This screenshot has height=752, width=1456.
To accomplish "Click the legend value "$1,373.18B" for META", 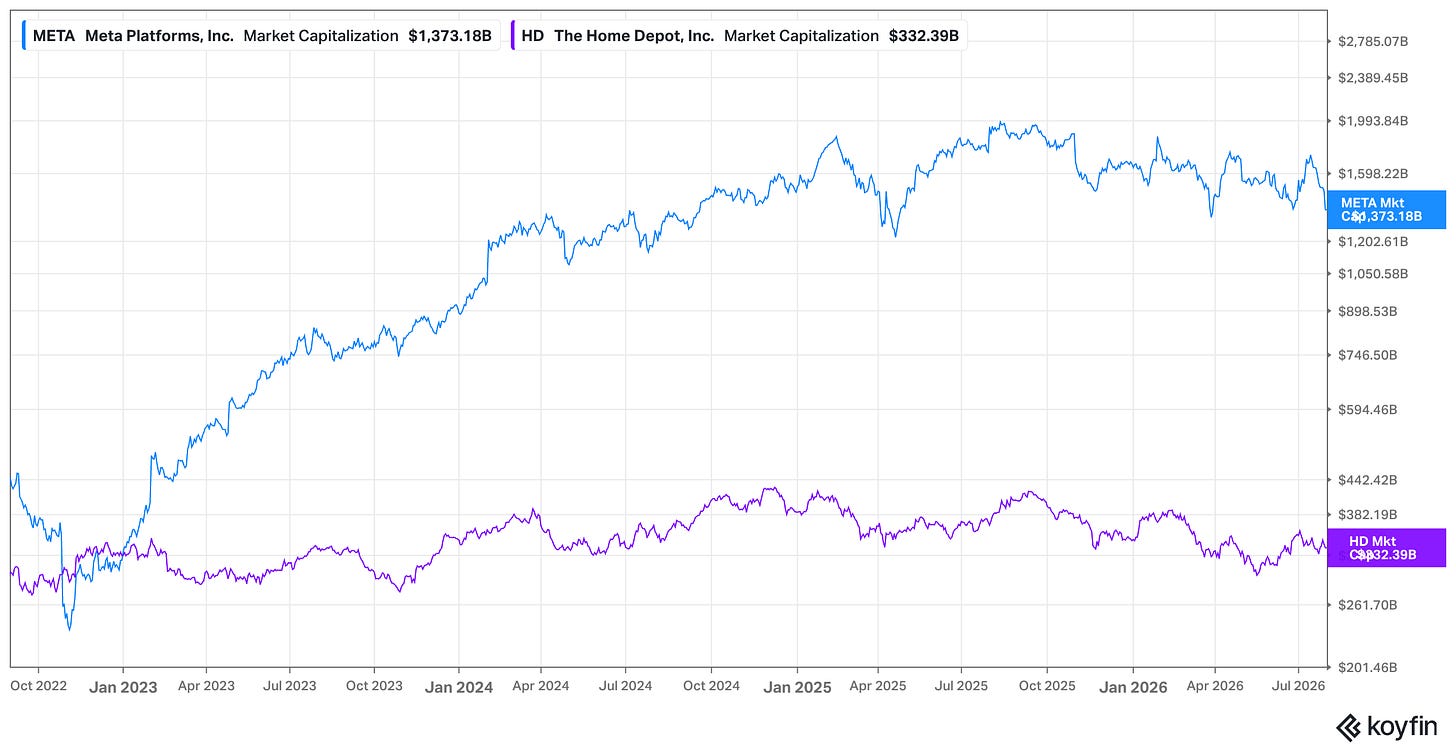I will click(x=450, y=36).
